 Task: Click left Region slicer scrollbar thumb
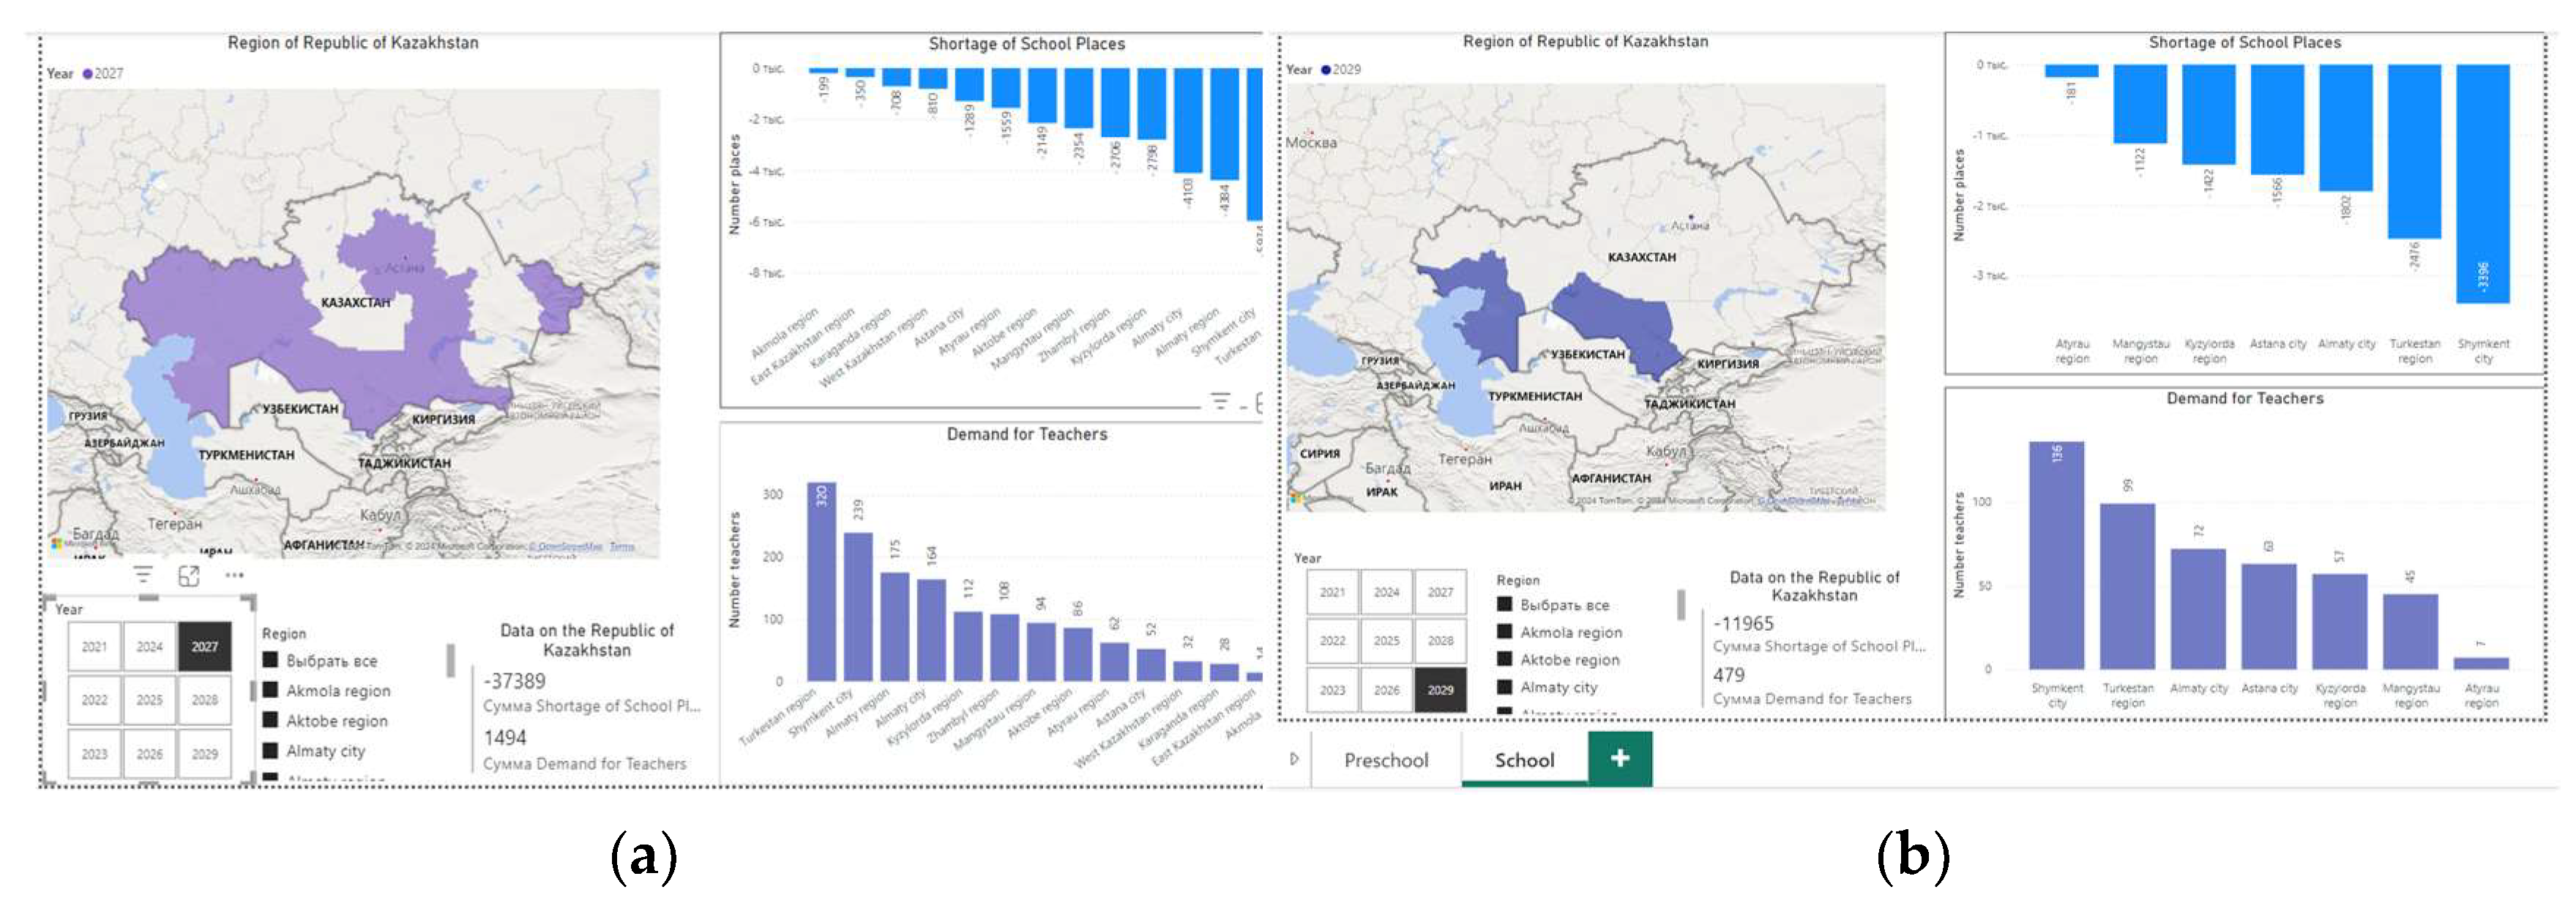point(450,660)
